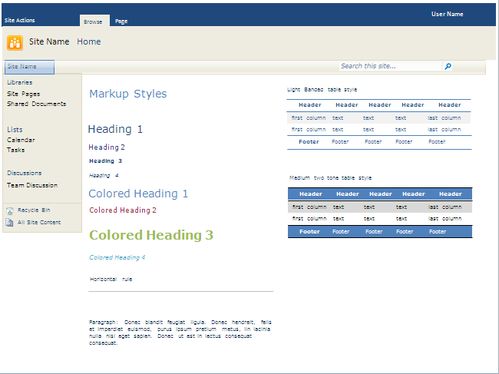
Task: Click Colored Heading 1 text
Action: pyautogui.click(x=138, y=194)
